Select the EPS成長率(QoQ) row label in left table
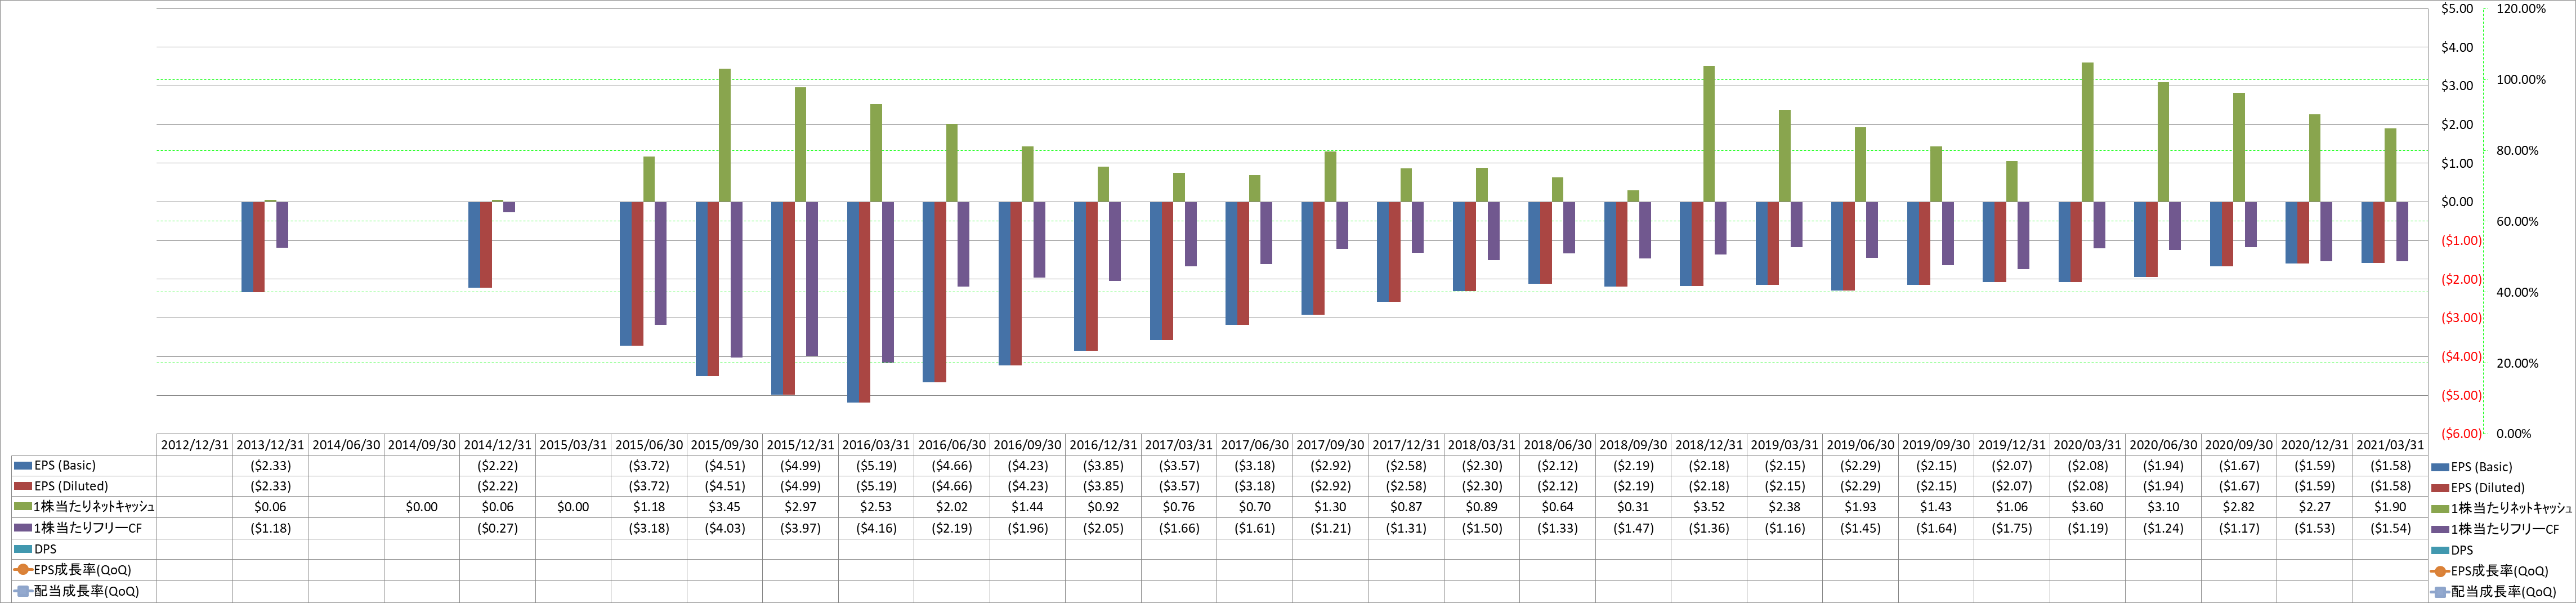Image resolution: width=2576 pixels, height=603 pixels. click(x=84, y=570)
